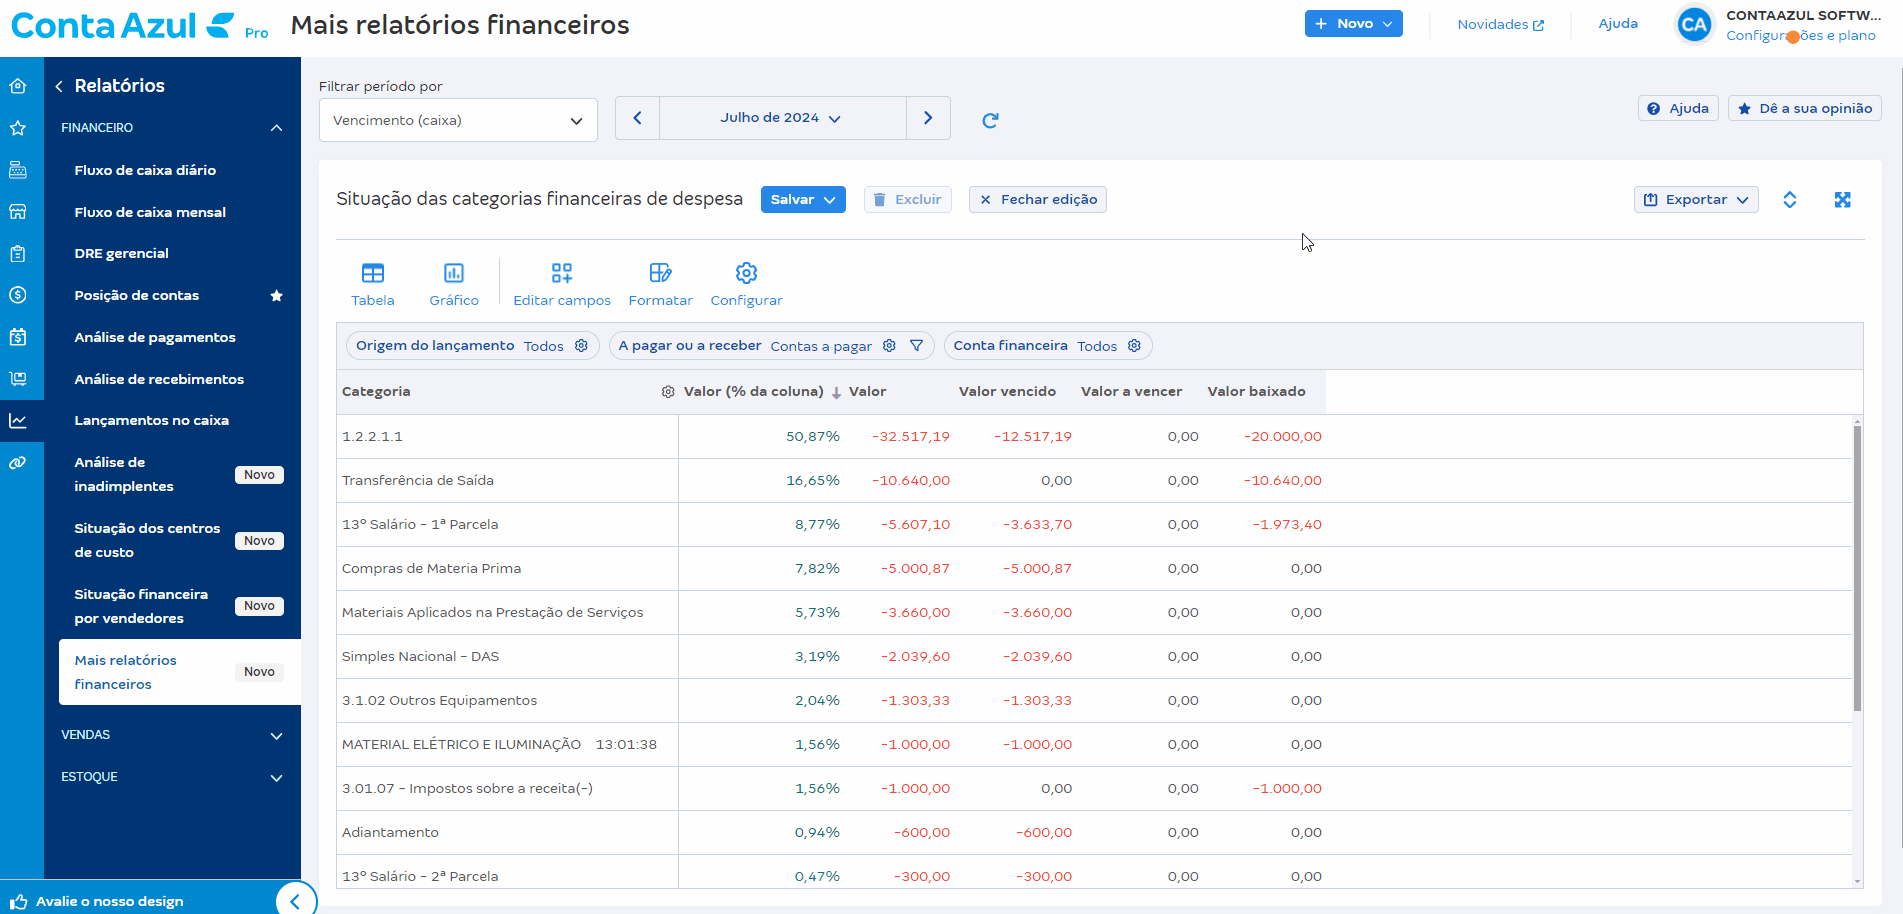This screenshot has width=1903, height=914.
Task: Open the home icon in left rail
Action: point(18,86)
